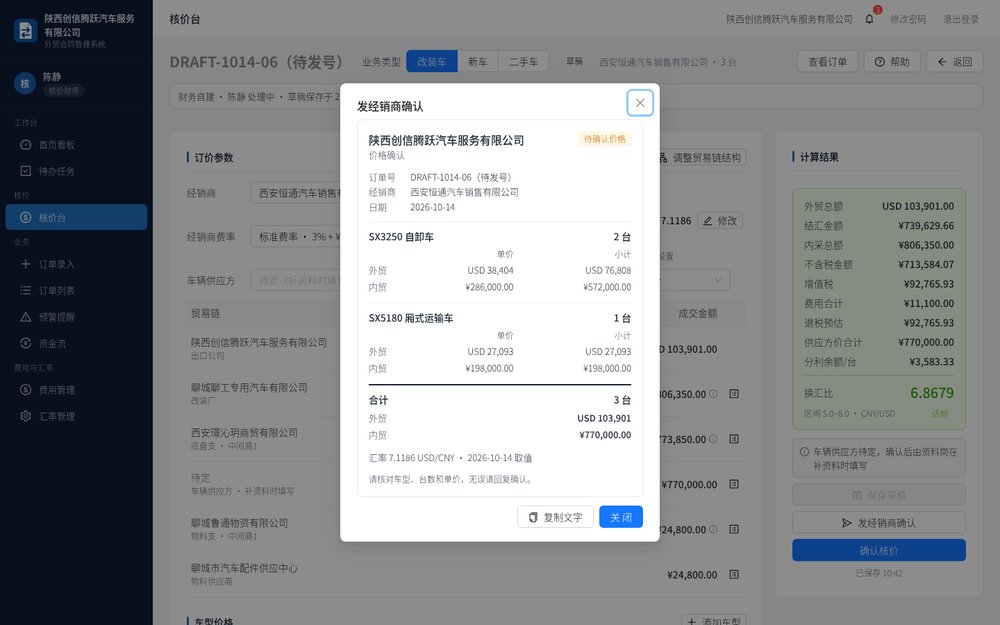This screenshot has width=1000, height=625.
Task: Click the info icon beside 73,850.00 amount
Action: (713, 439)
